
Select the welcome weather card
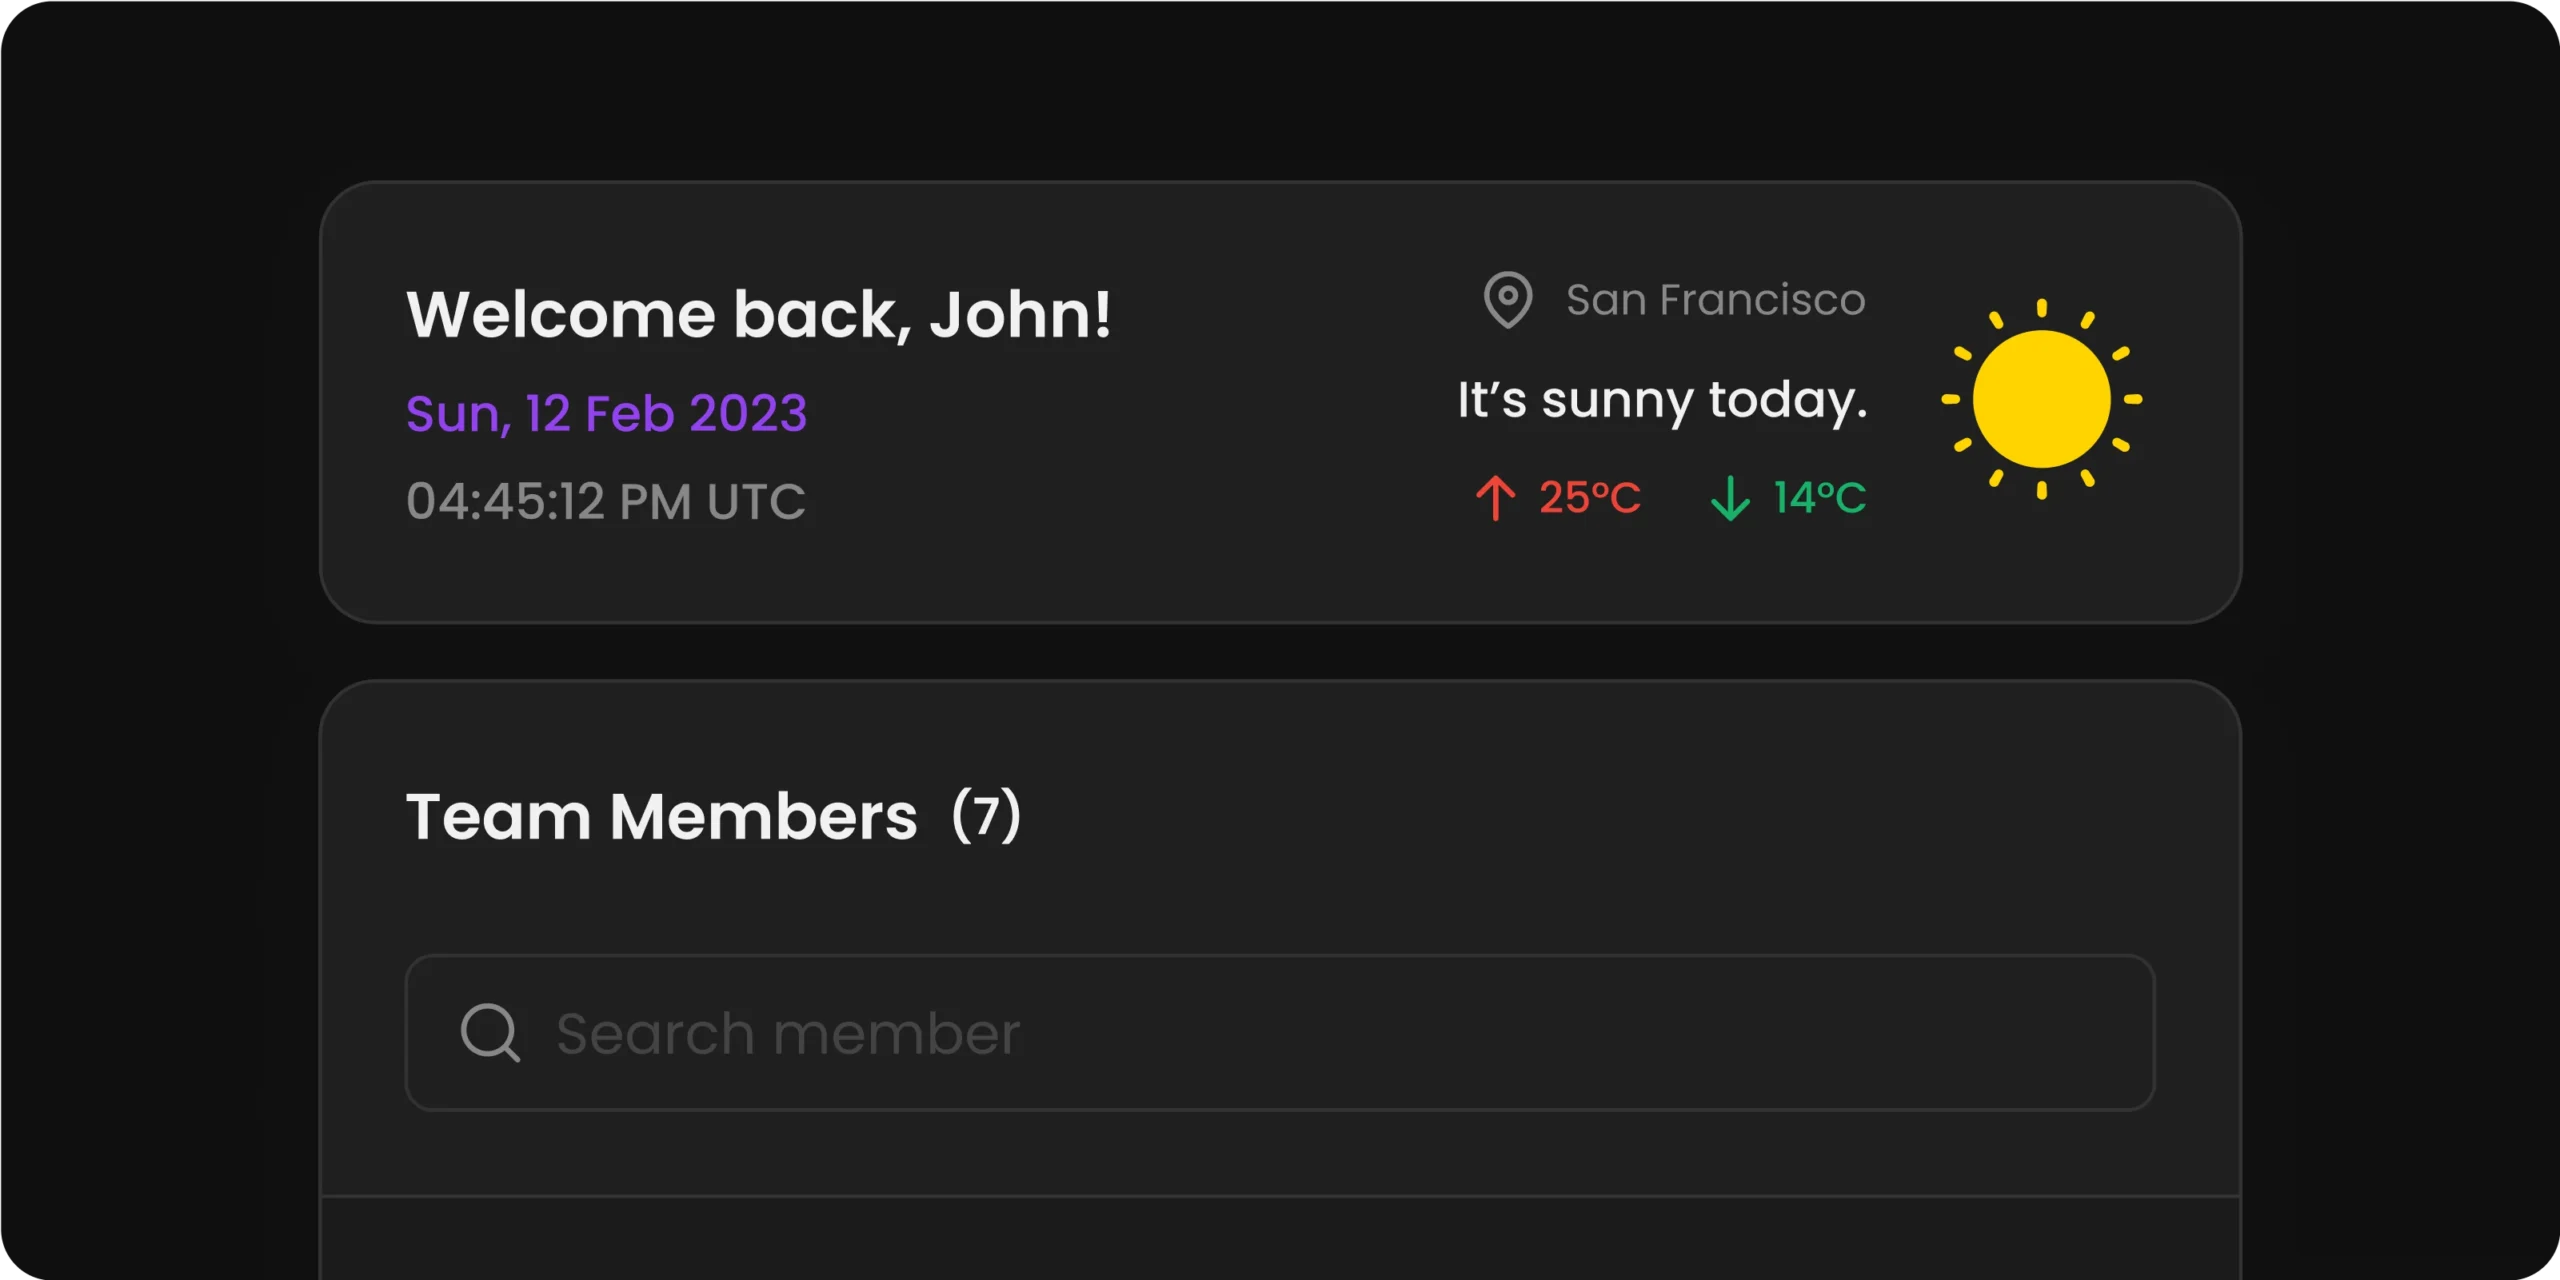[1280, 402]
